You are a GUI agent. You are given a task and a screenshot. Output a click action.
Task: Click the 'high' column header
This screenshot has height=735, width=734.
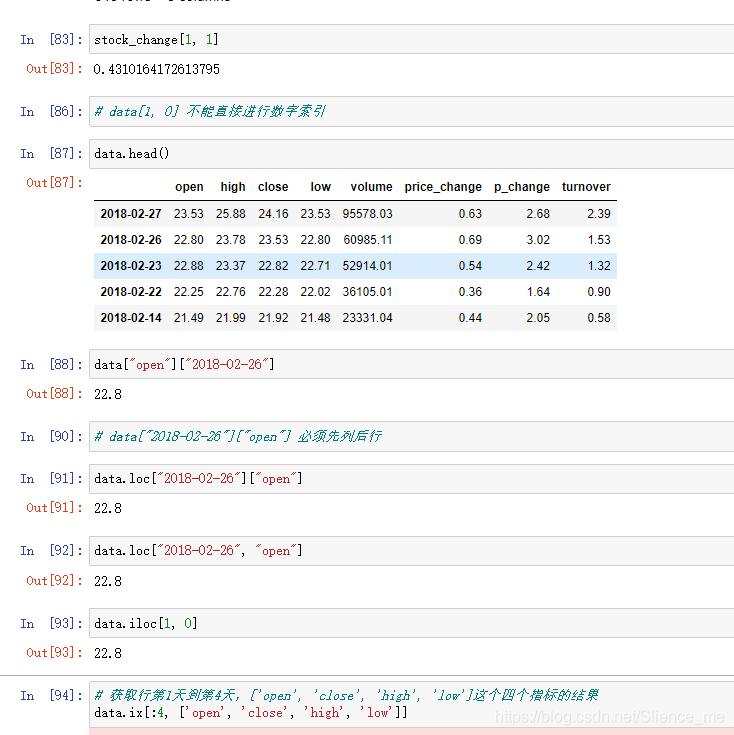[233, 187]
